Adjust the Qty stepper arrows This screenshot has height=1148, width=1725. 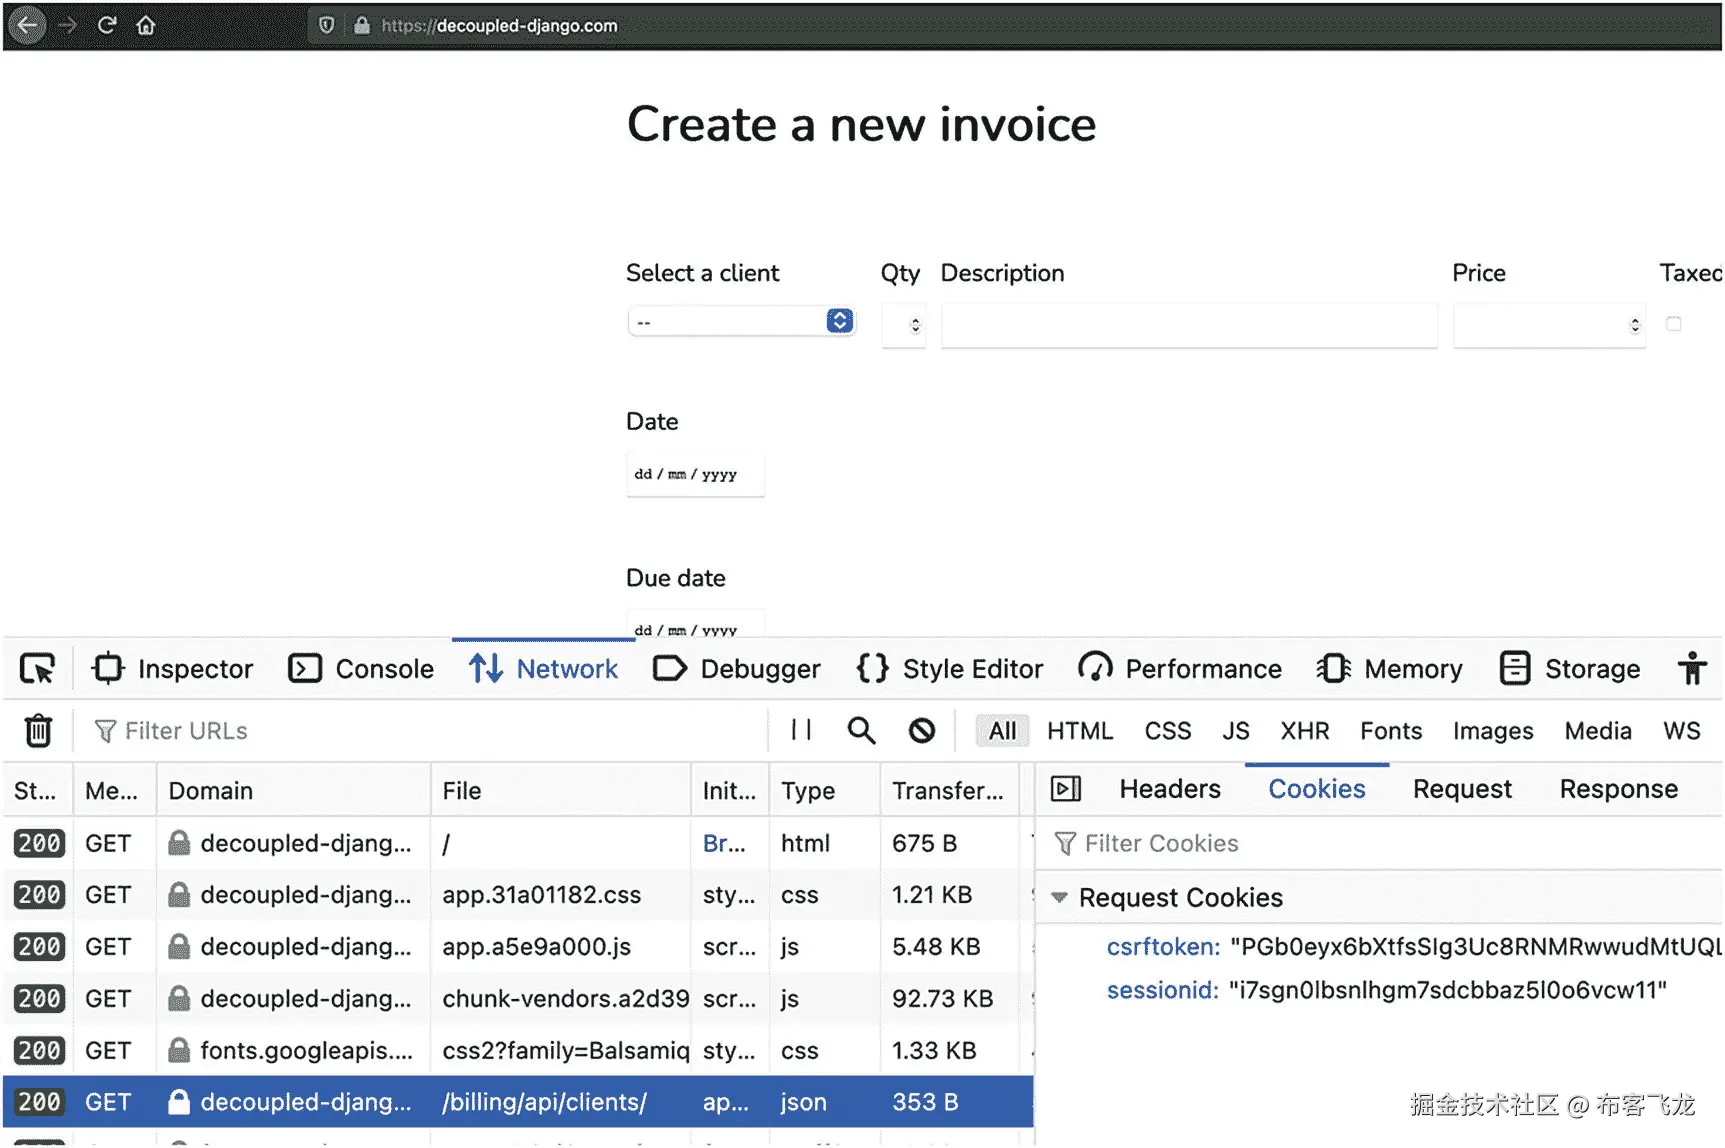915,325
